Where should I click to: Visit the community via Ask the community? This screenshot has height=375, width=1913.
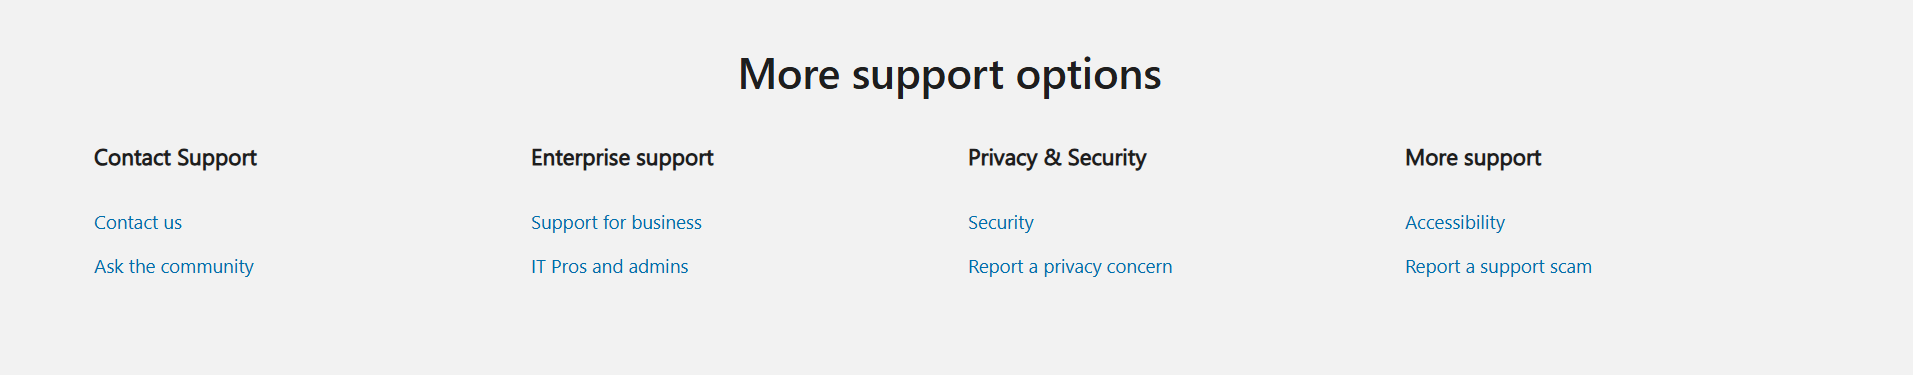174,267
